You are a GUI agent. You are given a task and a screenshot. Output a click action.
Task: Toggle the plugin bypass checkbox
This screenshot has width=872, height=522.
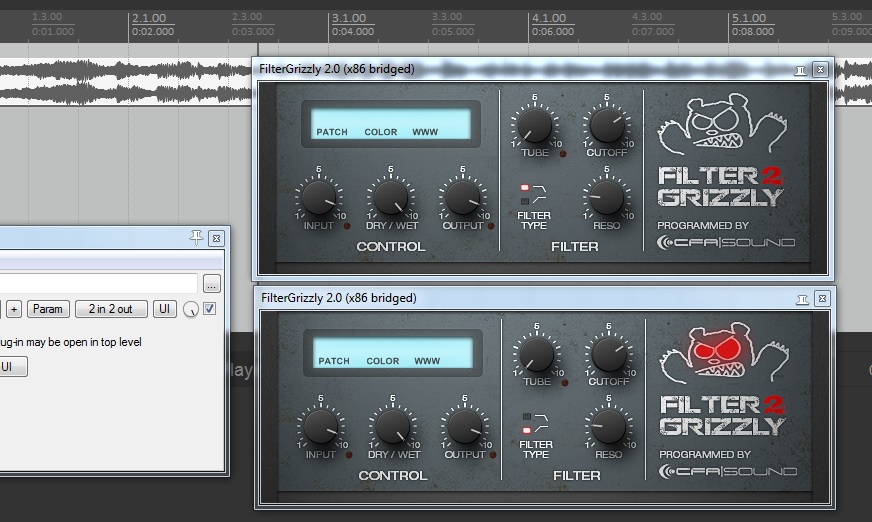pos(209,309)
